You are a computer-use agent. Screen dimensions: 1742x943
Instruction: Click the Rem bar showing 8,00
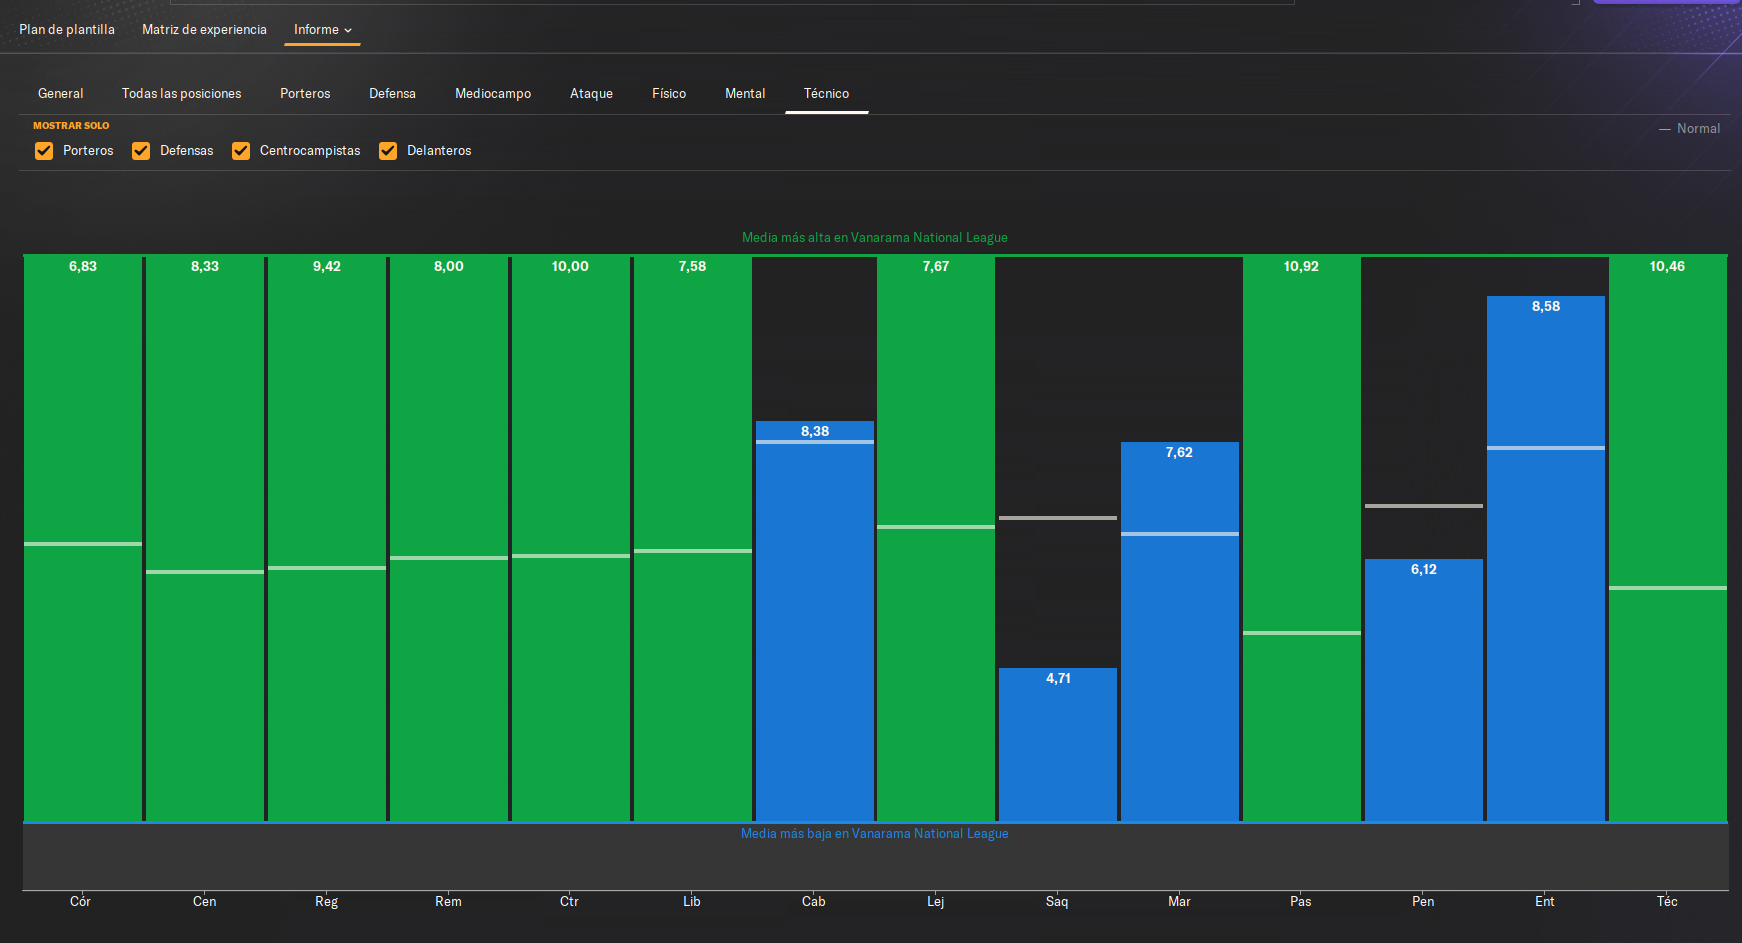point(449,539)
